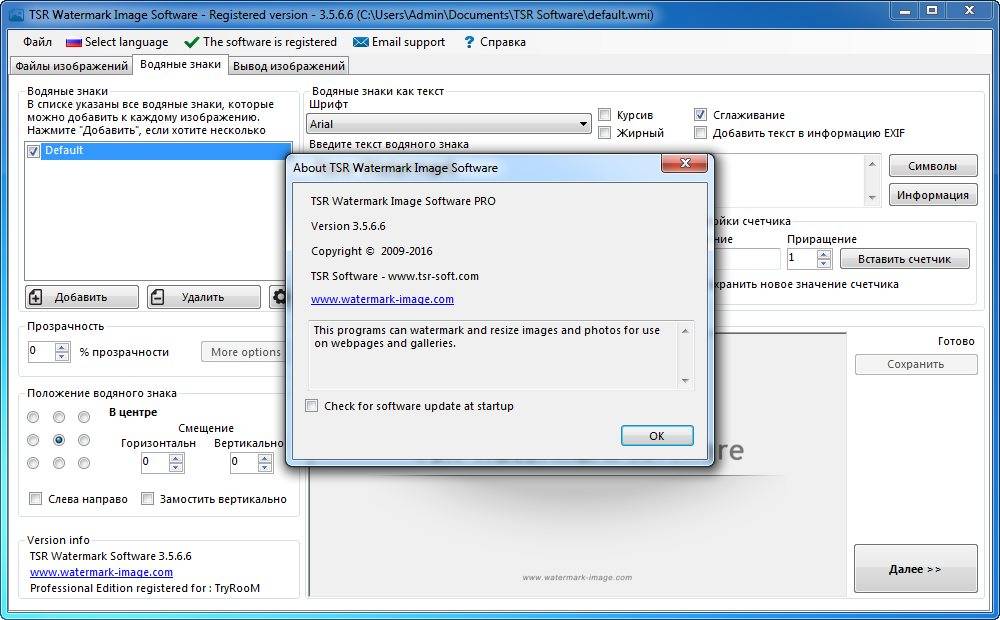Viewport: 1000px width, 620px height.
Task: Click OK in the About dialog
Action: coord(657,436)
